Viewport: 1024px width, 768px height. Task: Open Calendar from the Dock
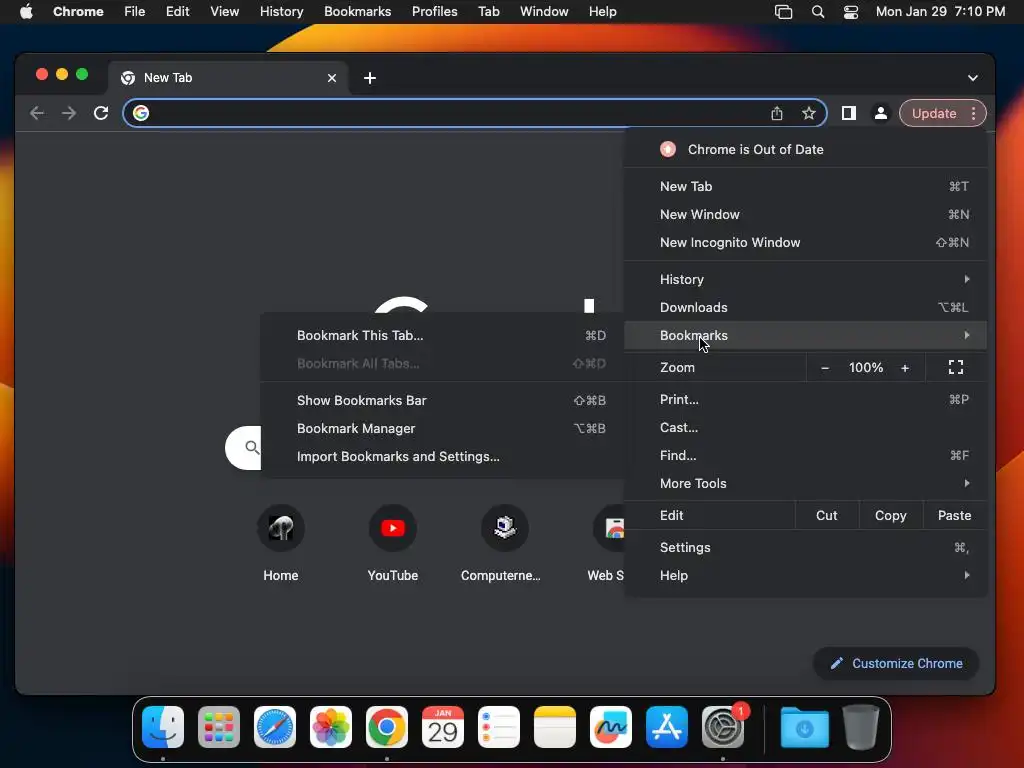[x=443, y=727]
